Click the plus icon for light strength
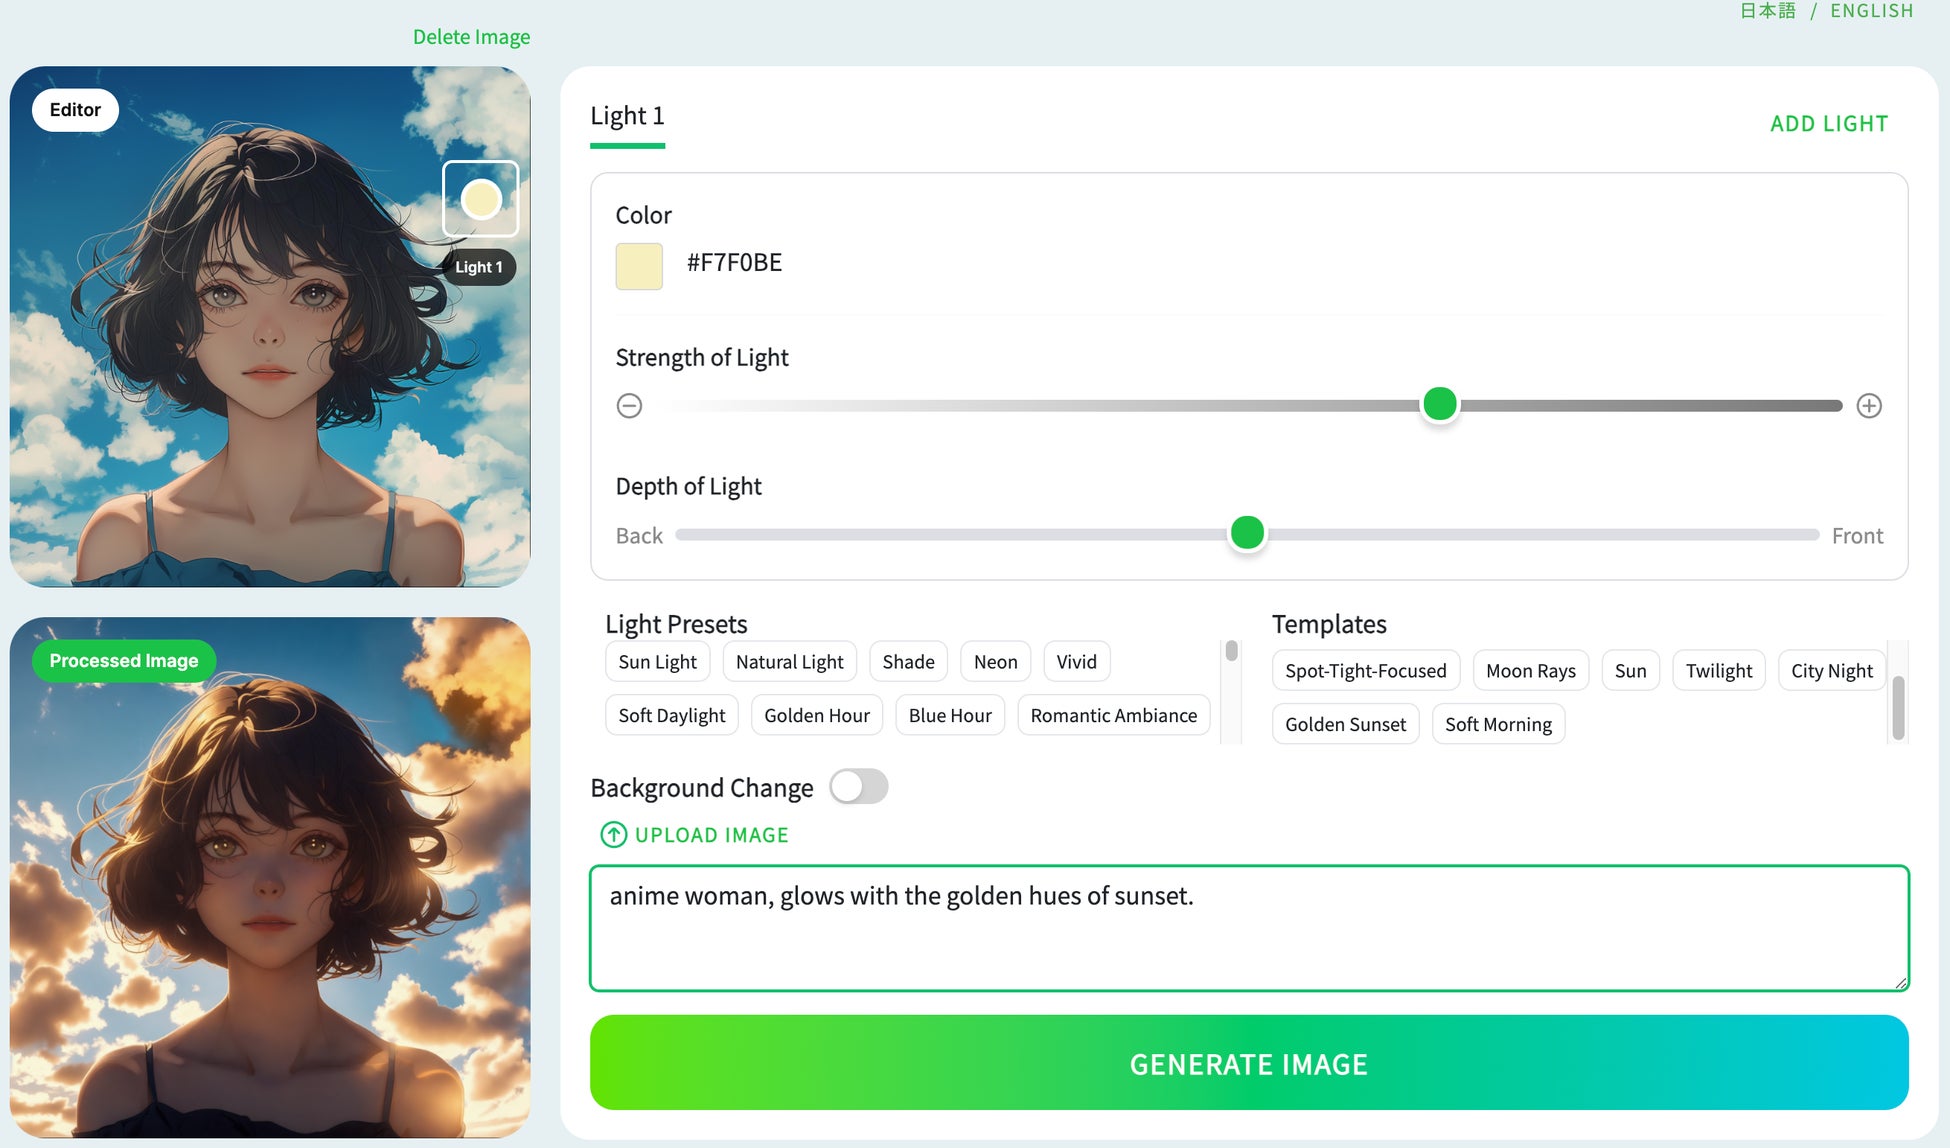This screenshot has width=1950, height=1148. tap(1869, 405)
